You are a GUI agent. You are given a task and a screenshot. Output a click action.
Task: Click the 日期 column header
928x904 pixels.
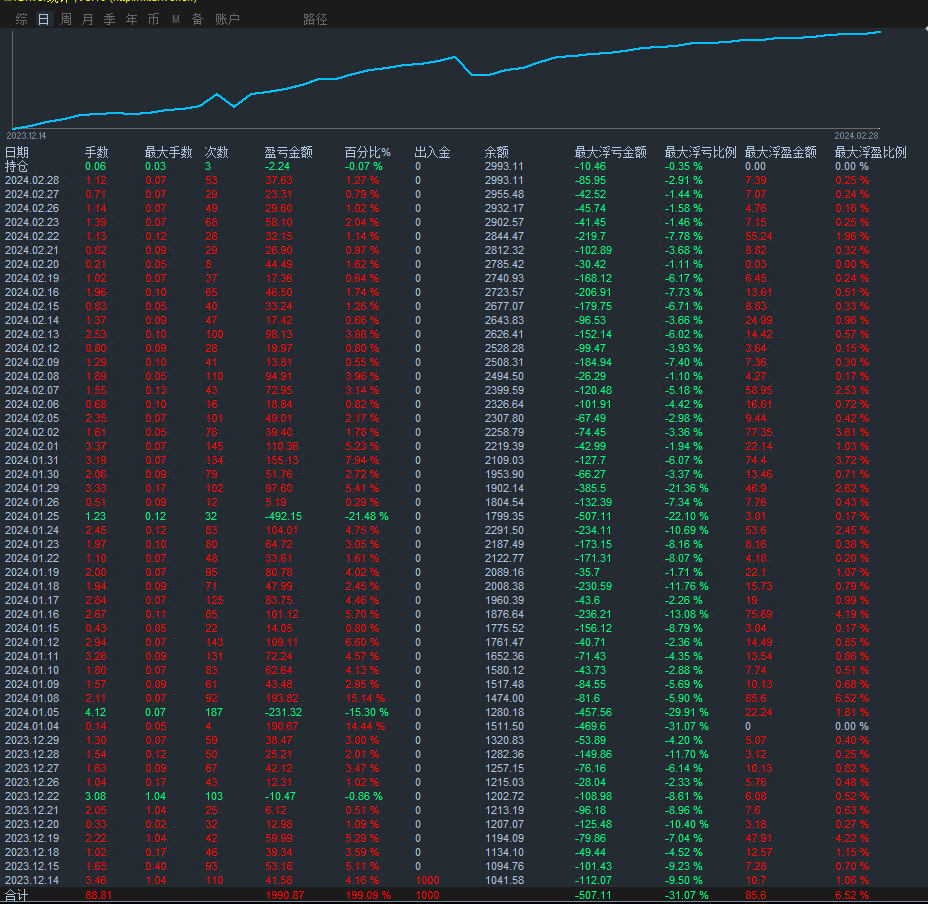coord(17,153)
